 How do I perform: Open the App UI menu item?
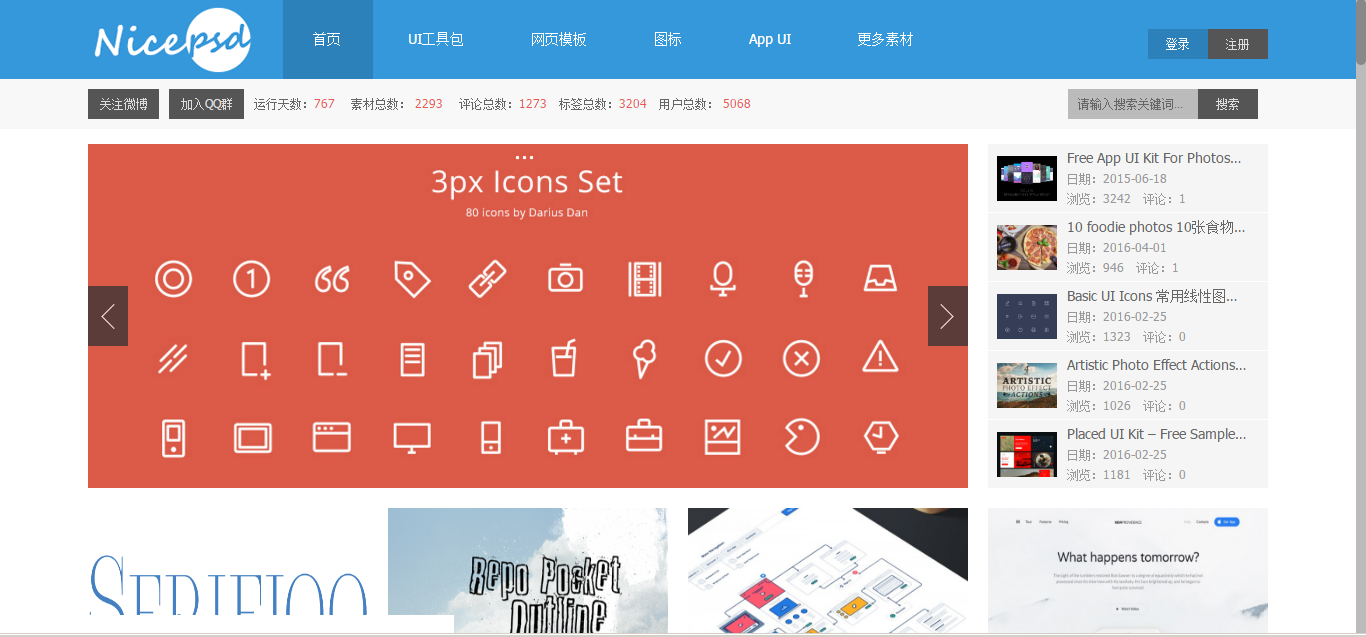click(x=770, y=40)
